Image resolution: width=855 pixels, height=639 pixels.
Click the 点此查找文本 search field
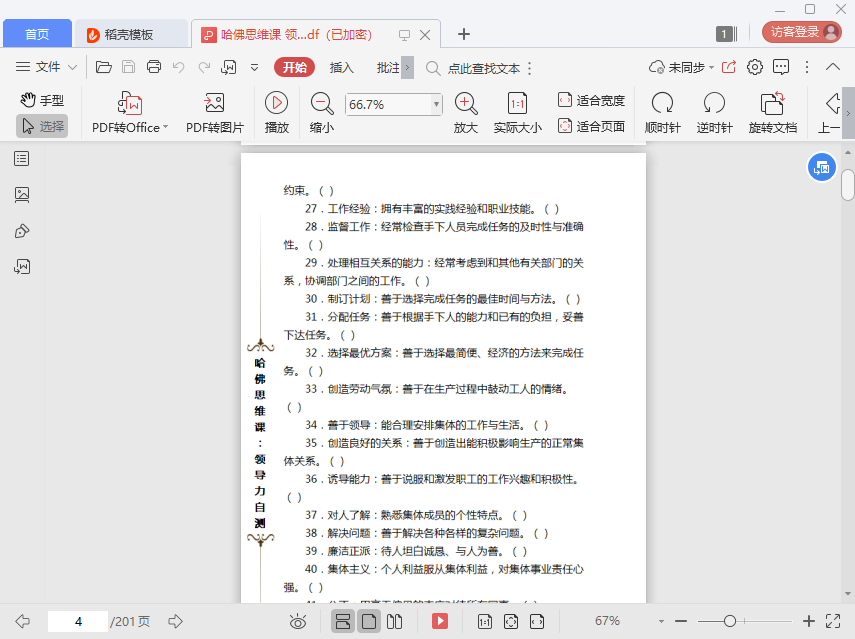tap(484, 69)
